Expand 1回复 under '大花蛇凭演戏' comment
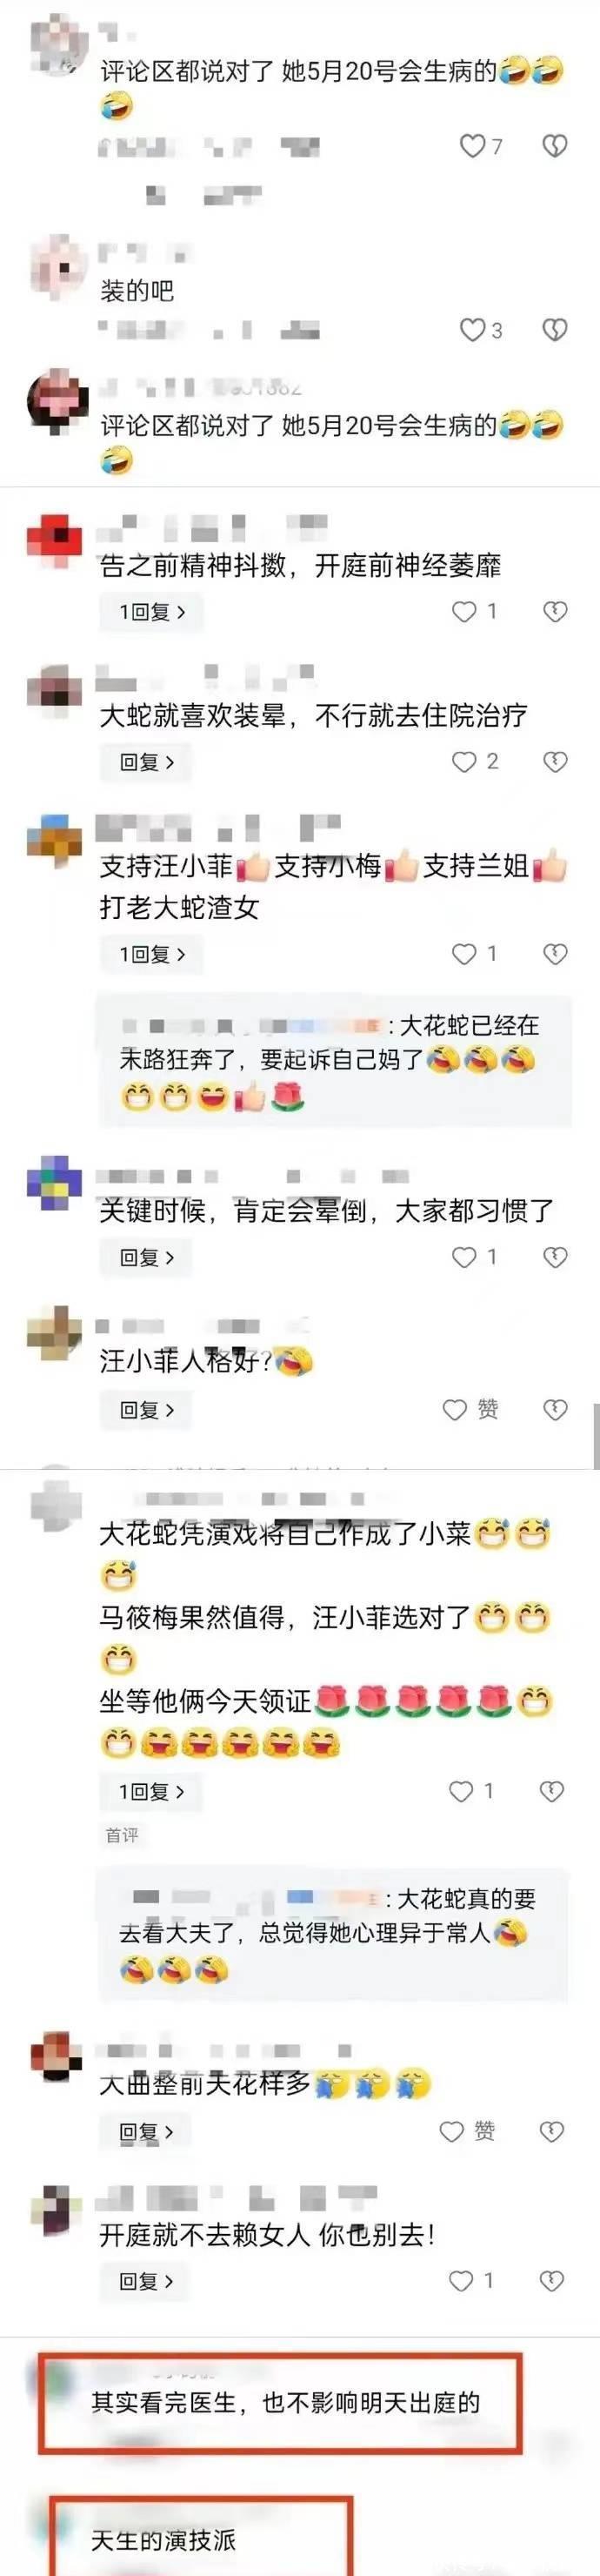 (151, 1792)
